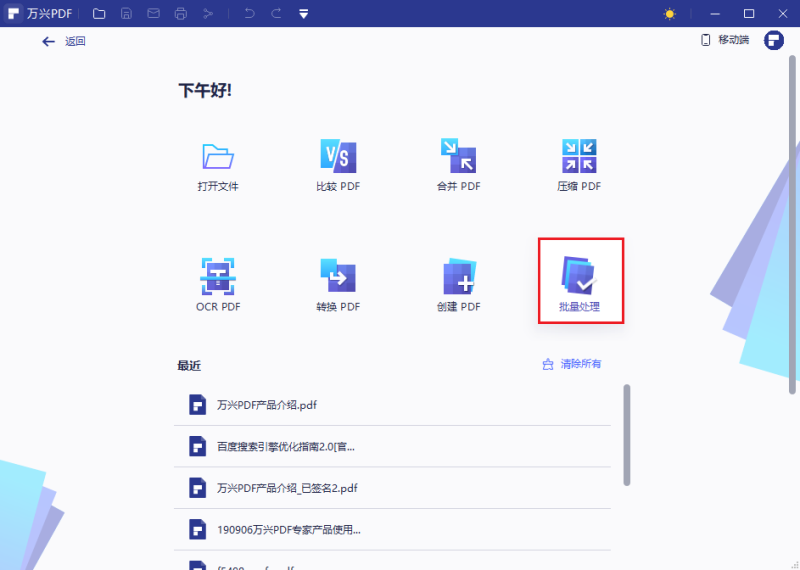Toggle the light/dark theme sun icon
This screenshot has width=800, height=570.
(x=670, y=14)
